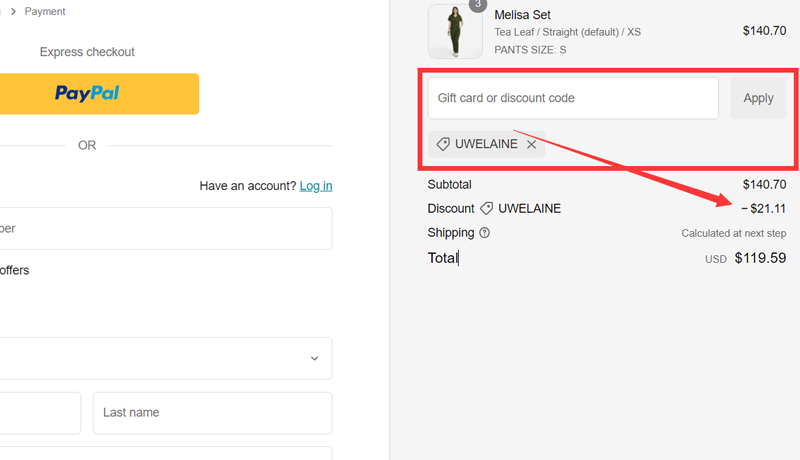The width and height of the screenshot is (800, 460).
Task: Remove the UWELAINE code with the X
Action: pos(532,144)
